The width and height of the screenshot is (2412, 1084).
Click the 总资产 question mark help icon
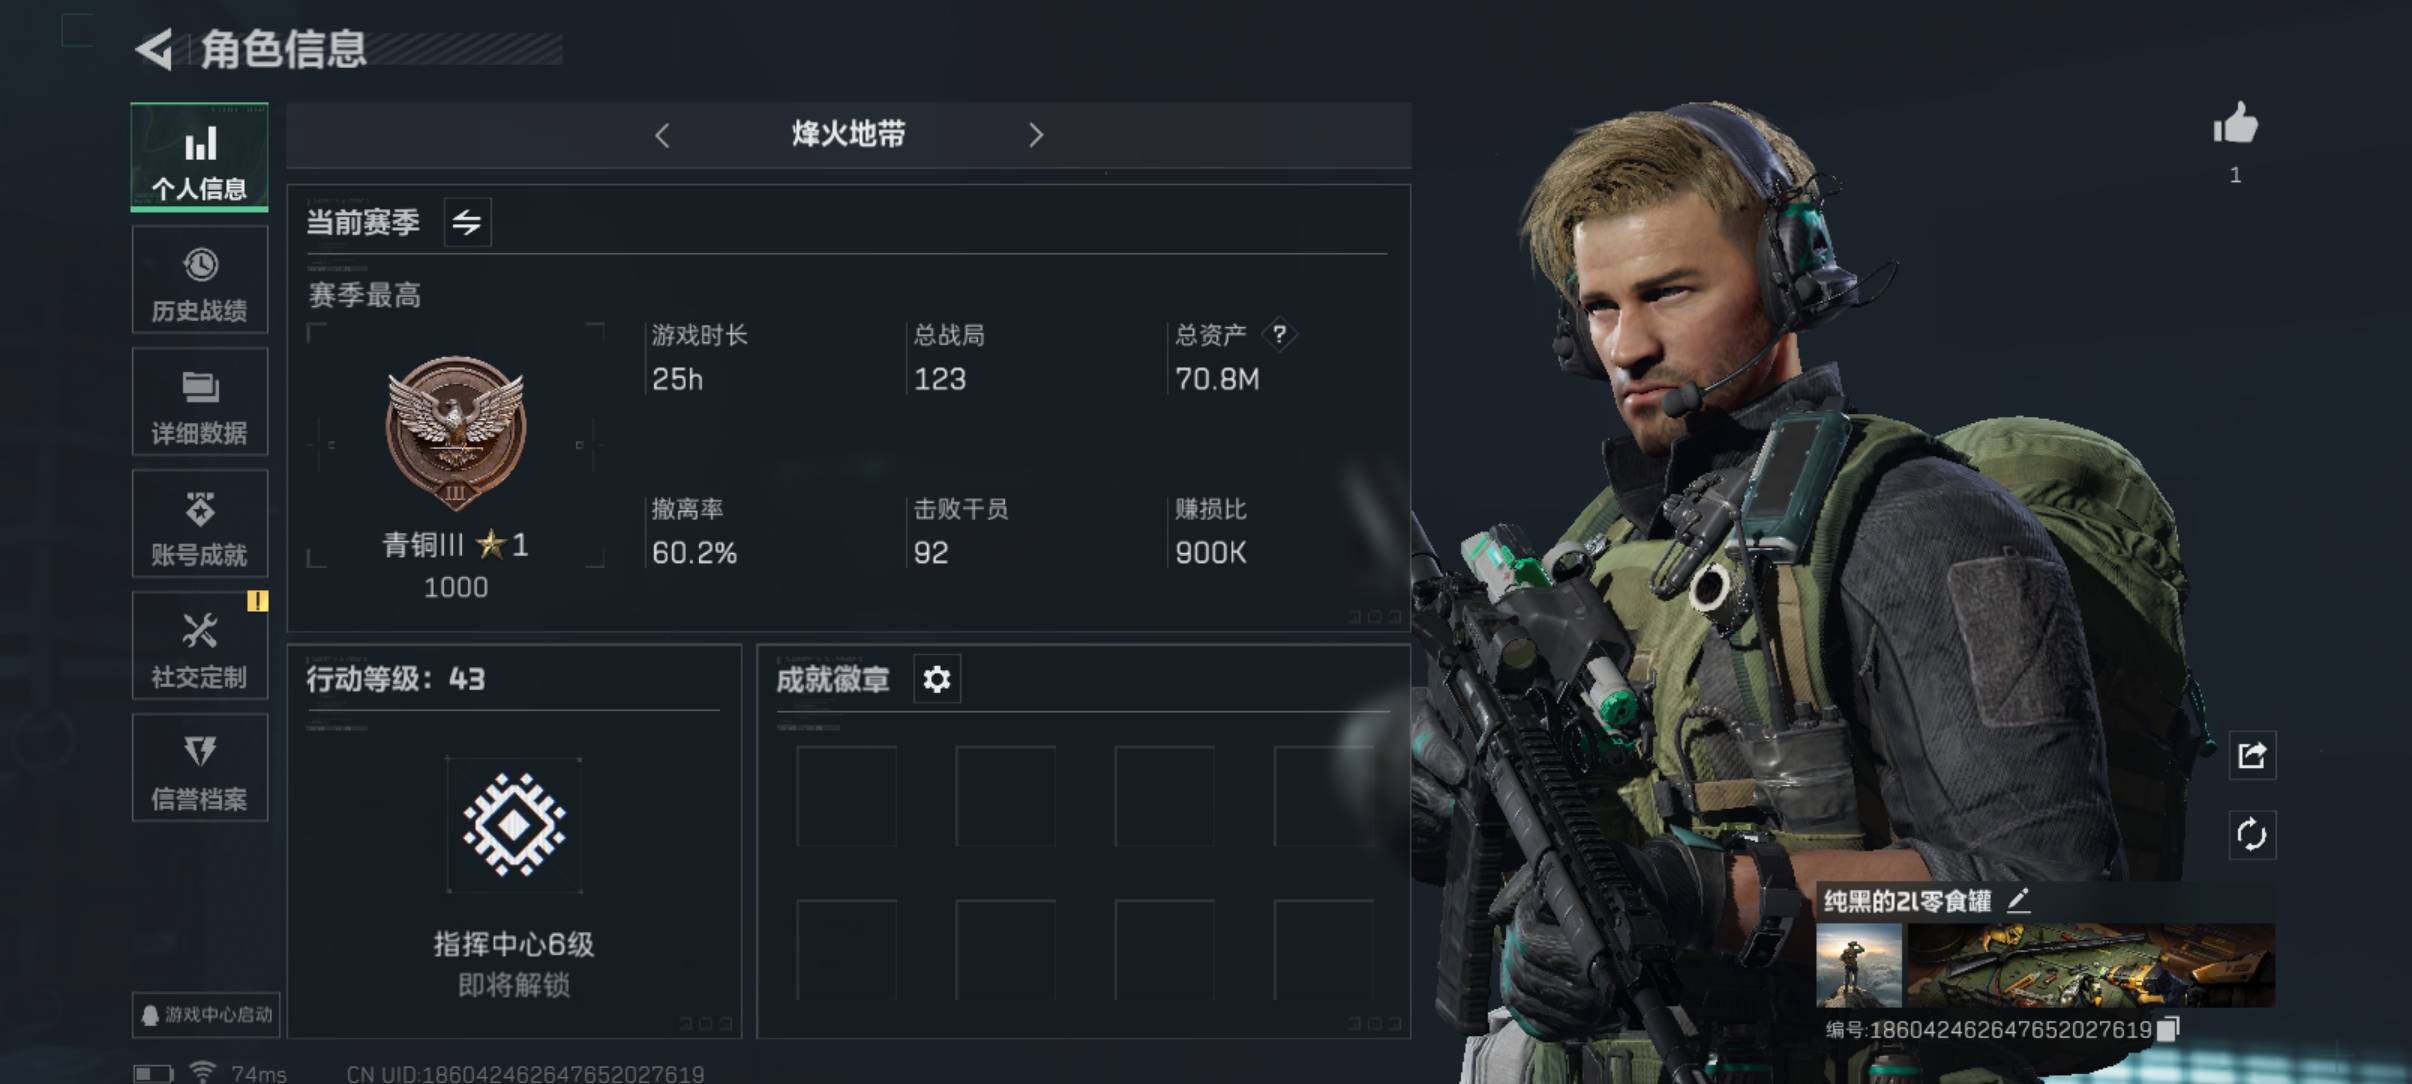click(x=1279, y=334)
